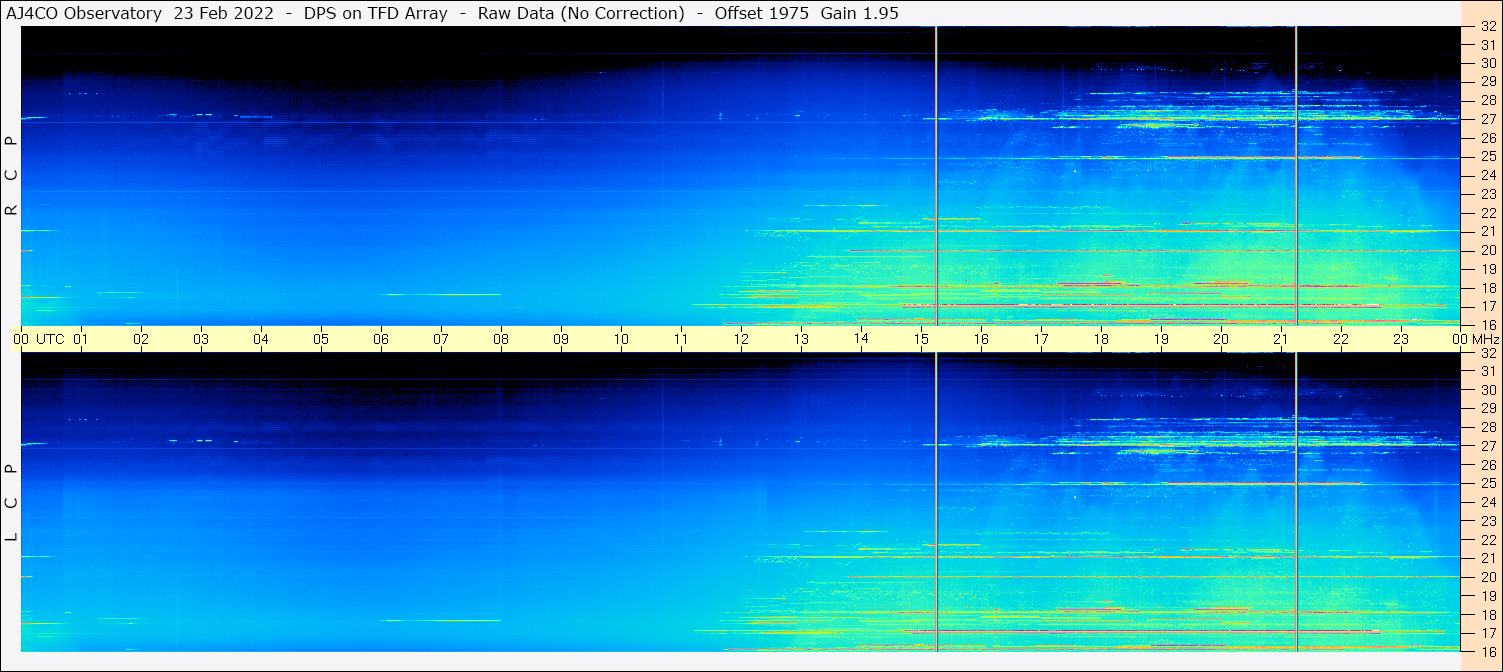Screen dimensions: 1503x672
Task: Select the 09 hour tick on time axis
Action: pos(561,339)
